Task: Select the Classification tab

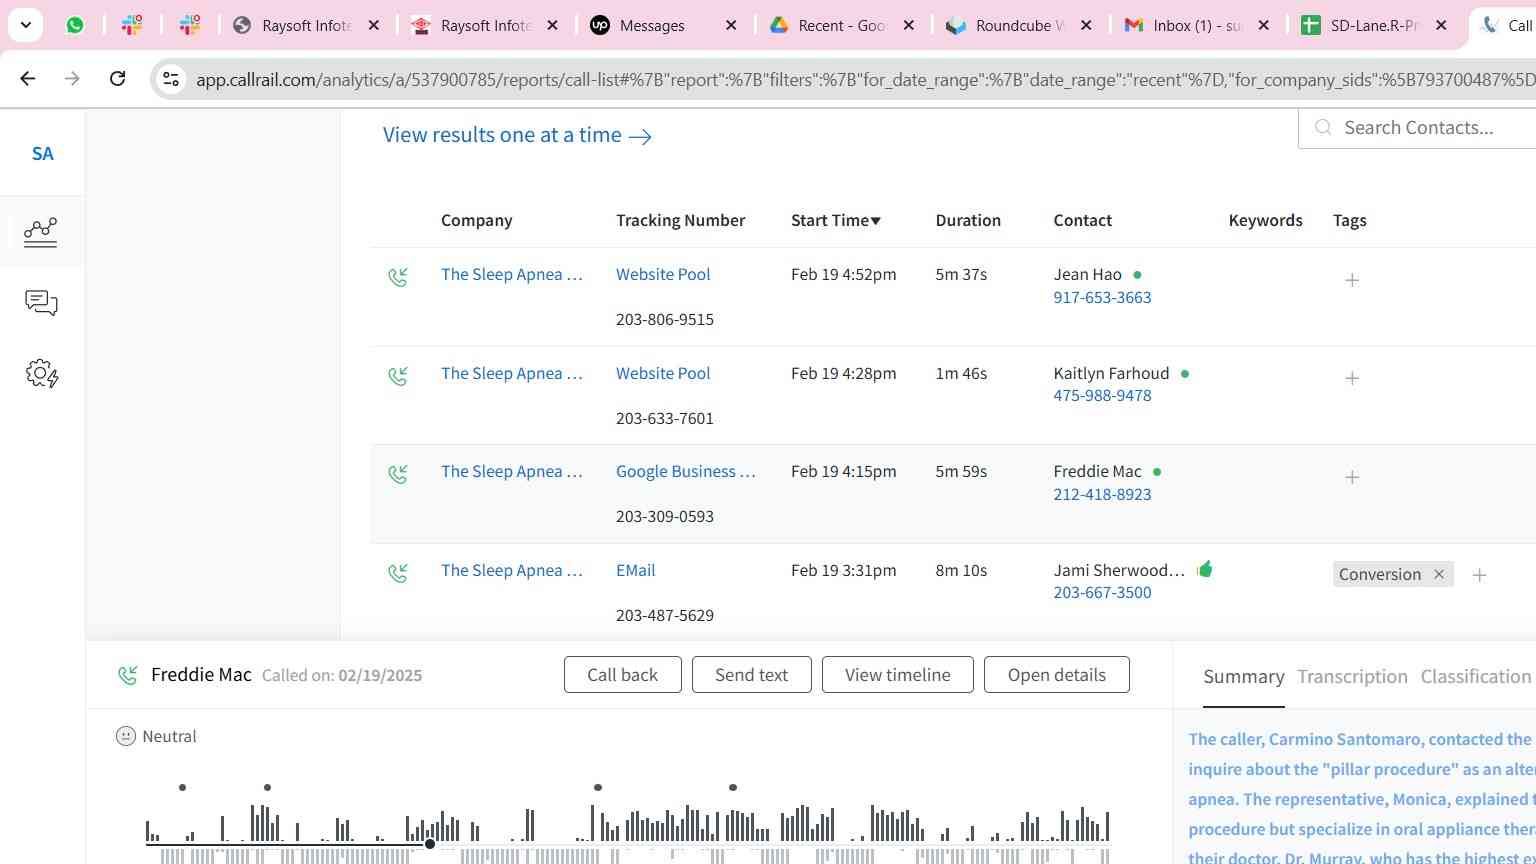Action: tap(1475, 677)
